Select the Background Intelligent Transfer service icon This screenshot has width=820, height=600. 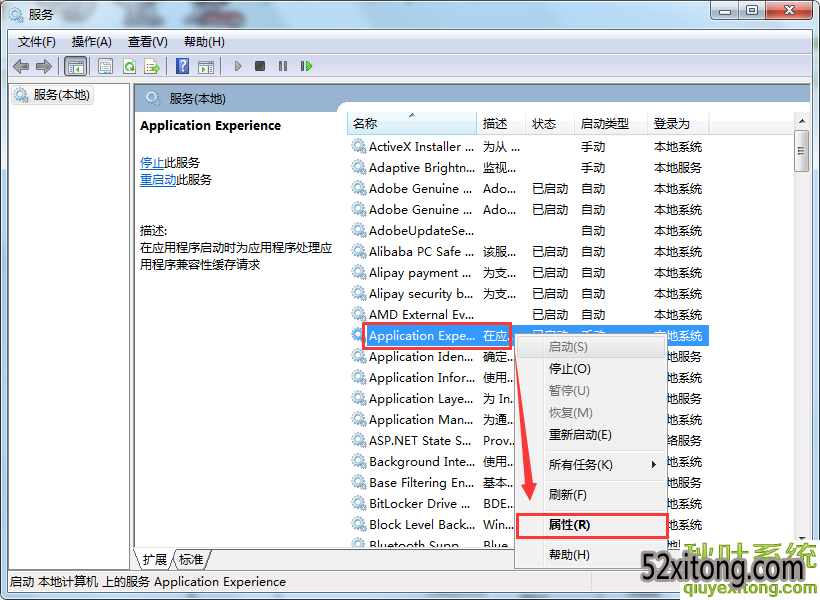point(359,461)
